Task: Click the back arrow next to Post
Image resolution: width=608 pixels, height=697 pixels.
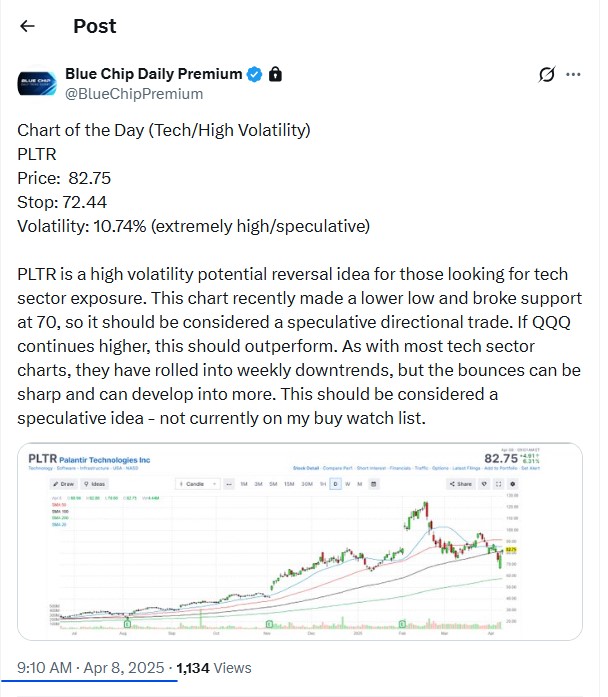Action: pos(27,26)
